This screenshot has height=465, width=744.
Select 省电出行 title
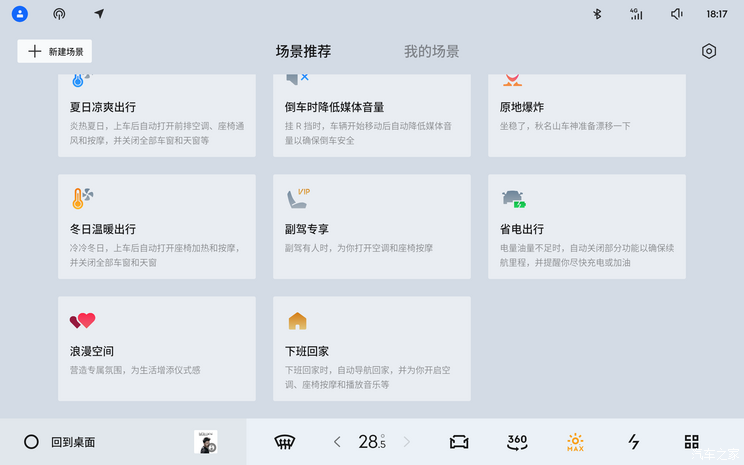(522, 229)
